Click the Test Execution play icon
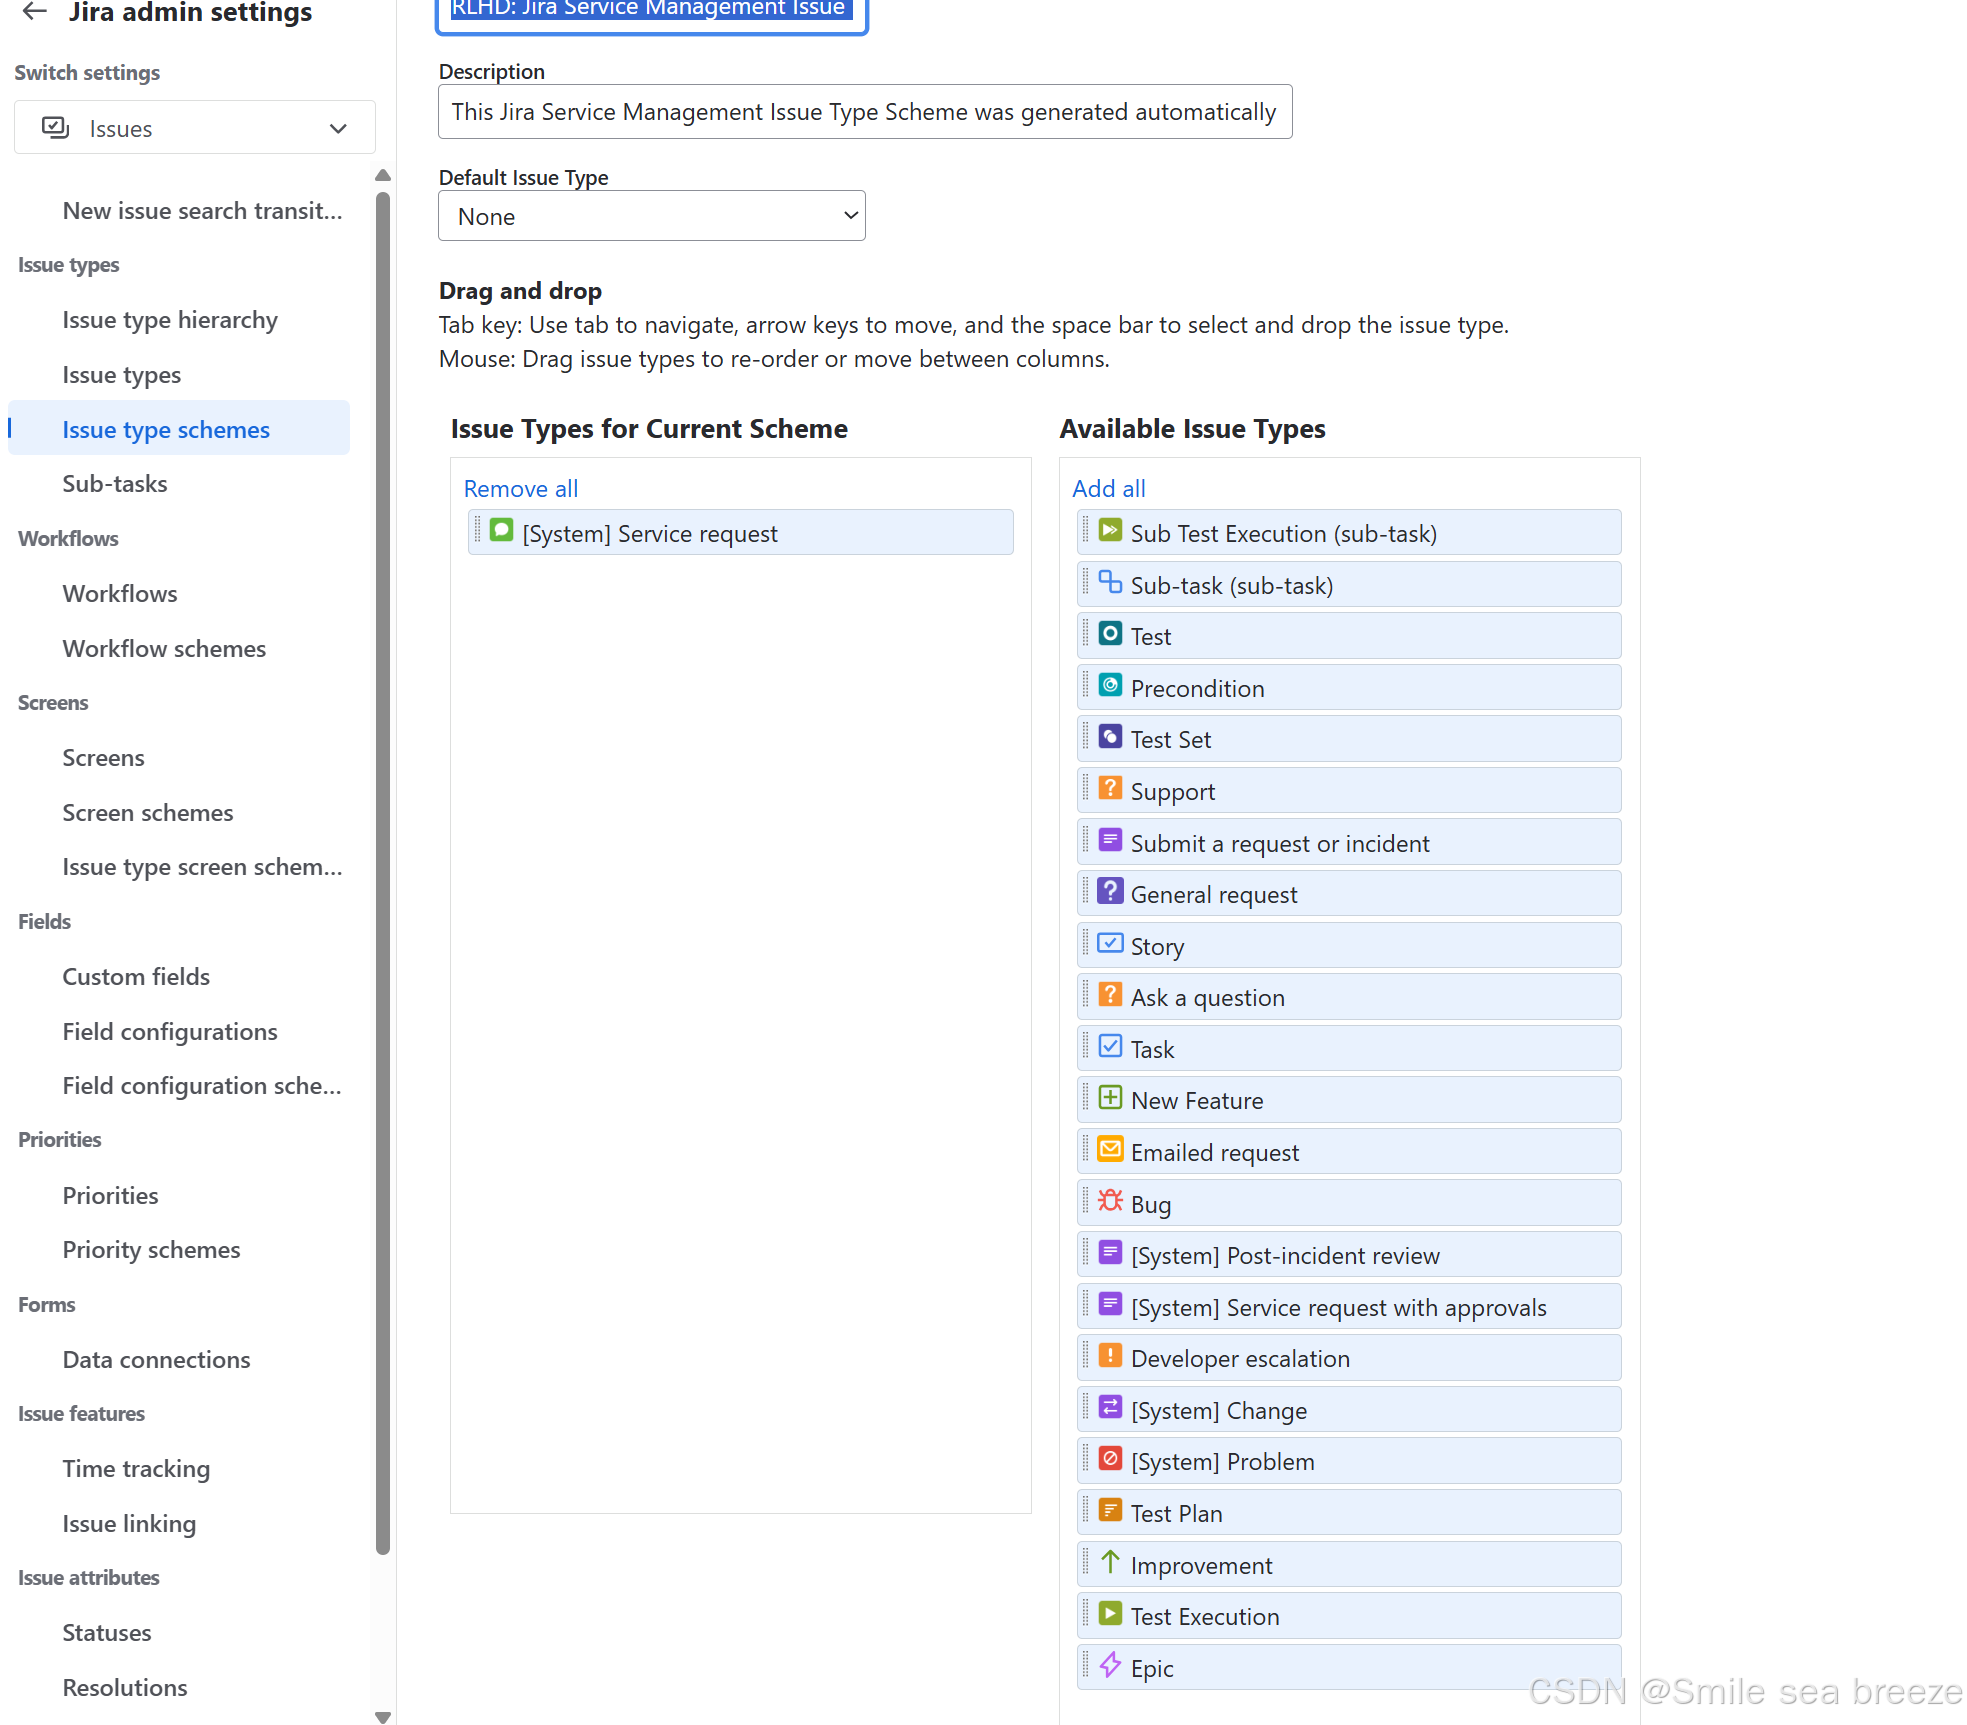Image resolution: width=1967 pixels, height=1725 pixels. pyautogui.click(x=1110, y=1614)
